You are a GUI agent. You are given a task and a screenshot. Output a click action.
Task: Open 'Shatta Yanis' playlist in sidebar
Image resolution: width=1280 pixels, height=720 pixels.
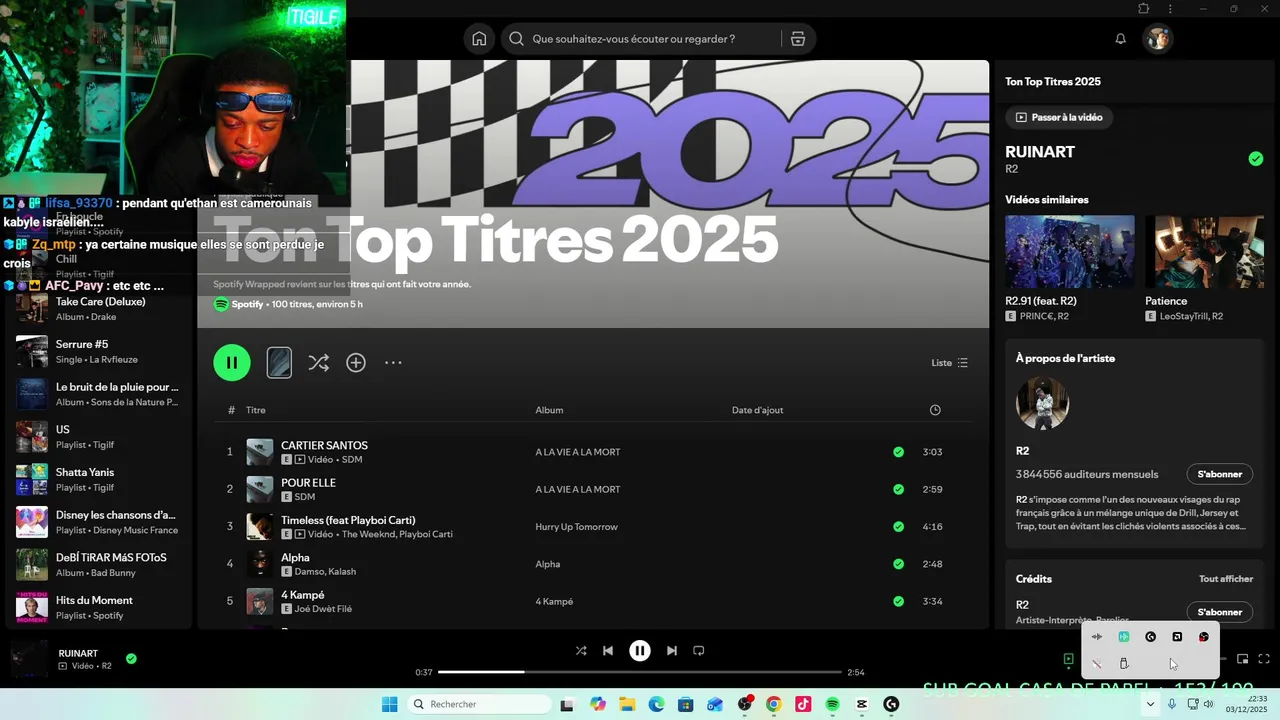100,479
